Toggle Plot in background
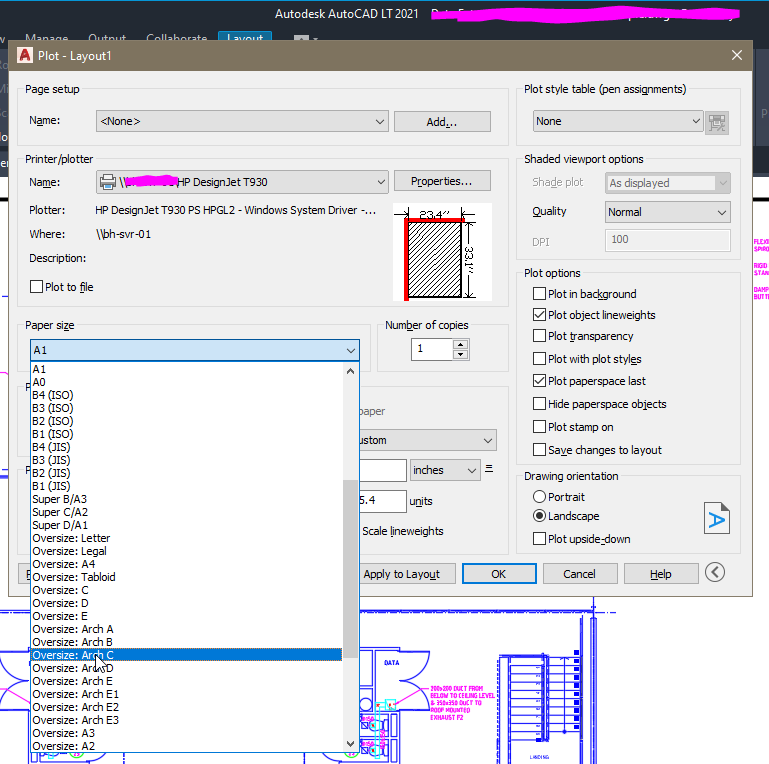 (539, 294)
